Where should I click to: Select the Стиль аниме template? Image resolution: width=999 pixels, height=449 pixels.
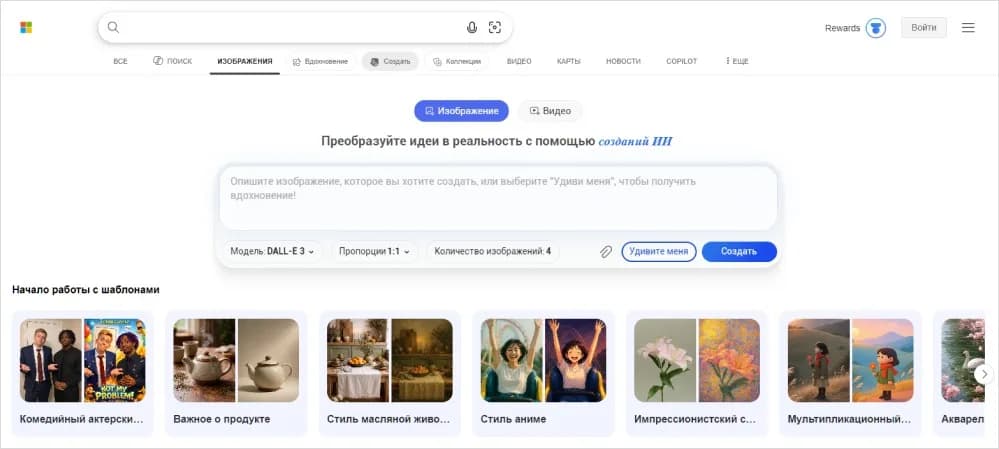coord(543,375)
